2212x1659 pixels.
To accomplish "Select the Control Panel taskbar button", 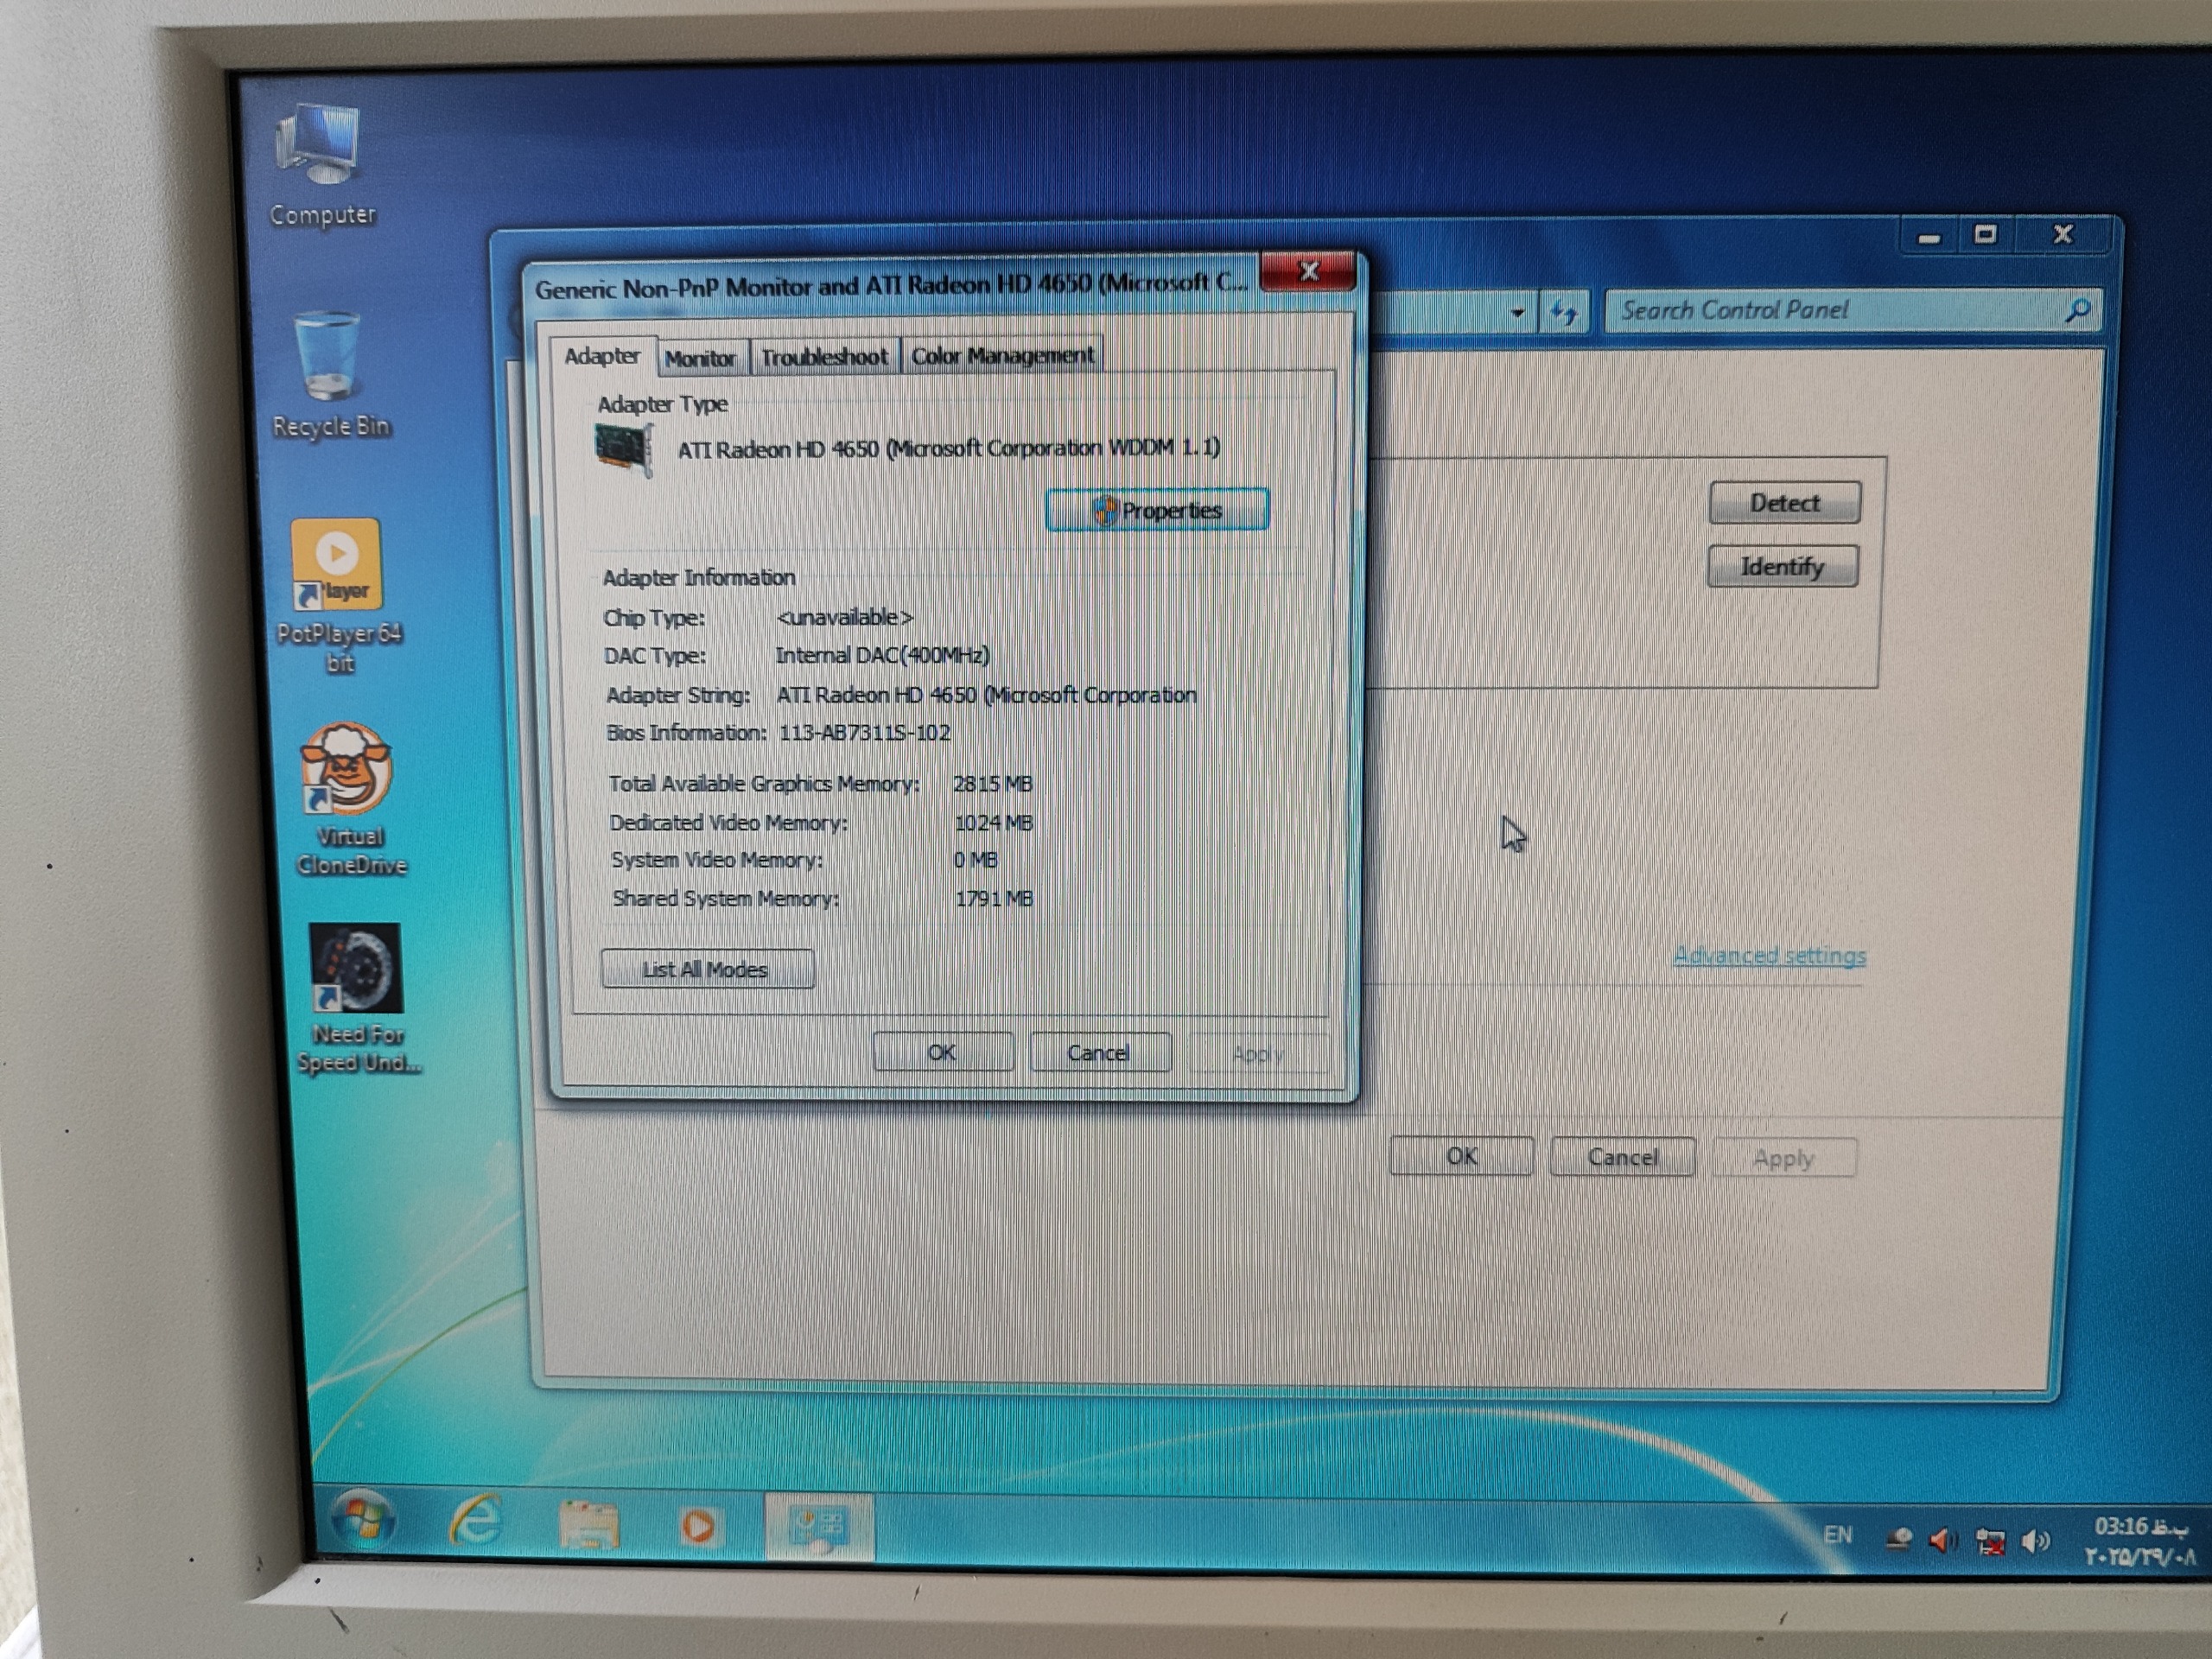I will click(x=819, y=1527).
